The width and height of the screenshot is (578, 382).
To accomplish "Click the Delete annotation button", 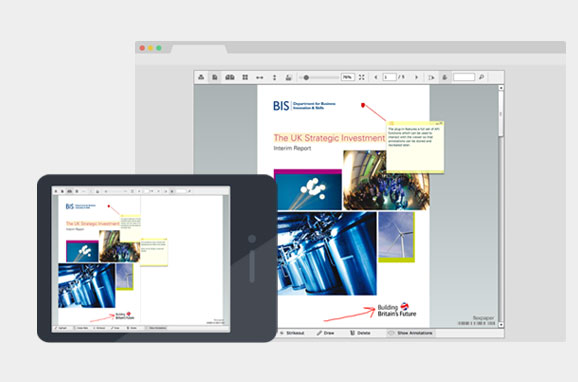I will pyautogui.click(x=360, y=333).
